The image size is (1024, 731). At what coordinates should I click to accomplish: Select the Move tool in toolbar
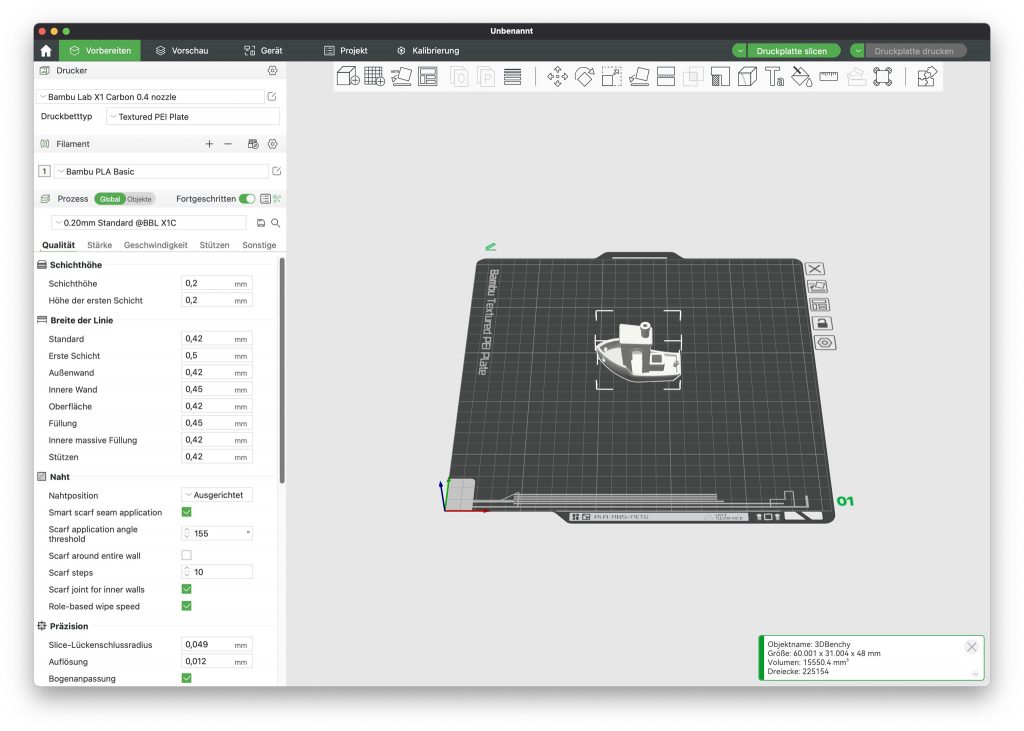point(557,77)
